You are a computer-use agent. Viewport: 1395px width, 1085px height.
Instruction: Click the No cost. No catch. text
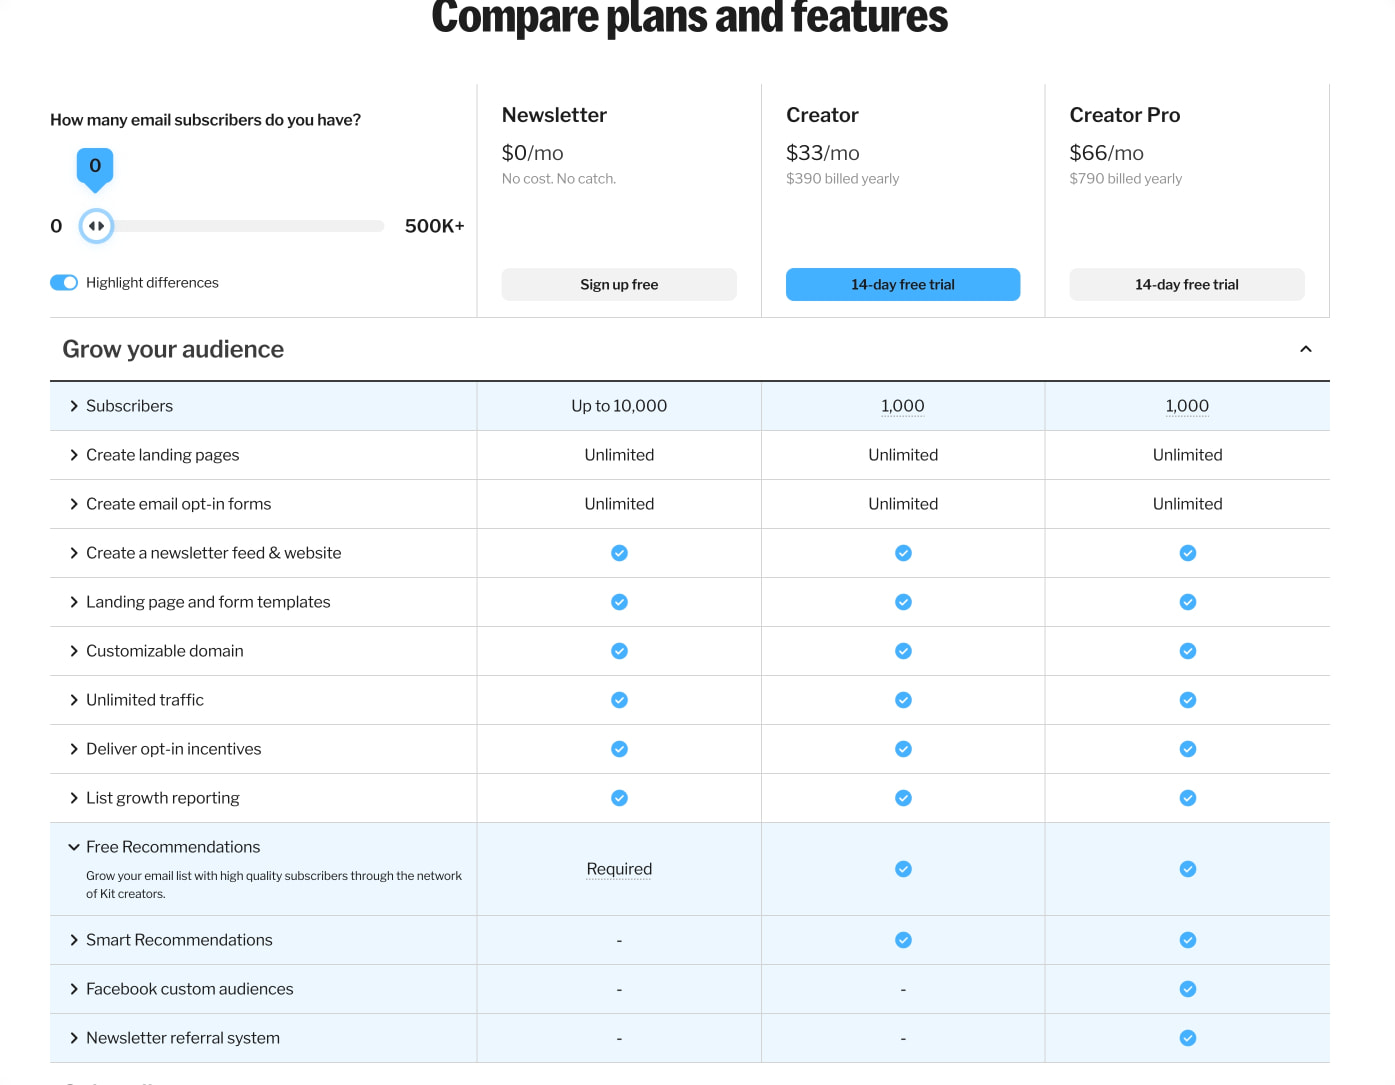pyautogui.click(x=559, y=179)
